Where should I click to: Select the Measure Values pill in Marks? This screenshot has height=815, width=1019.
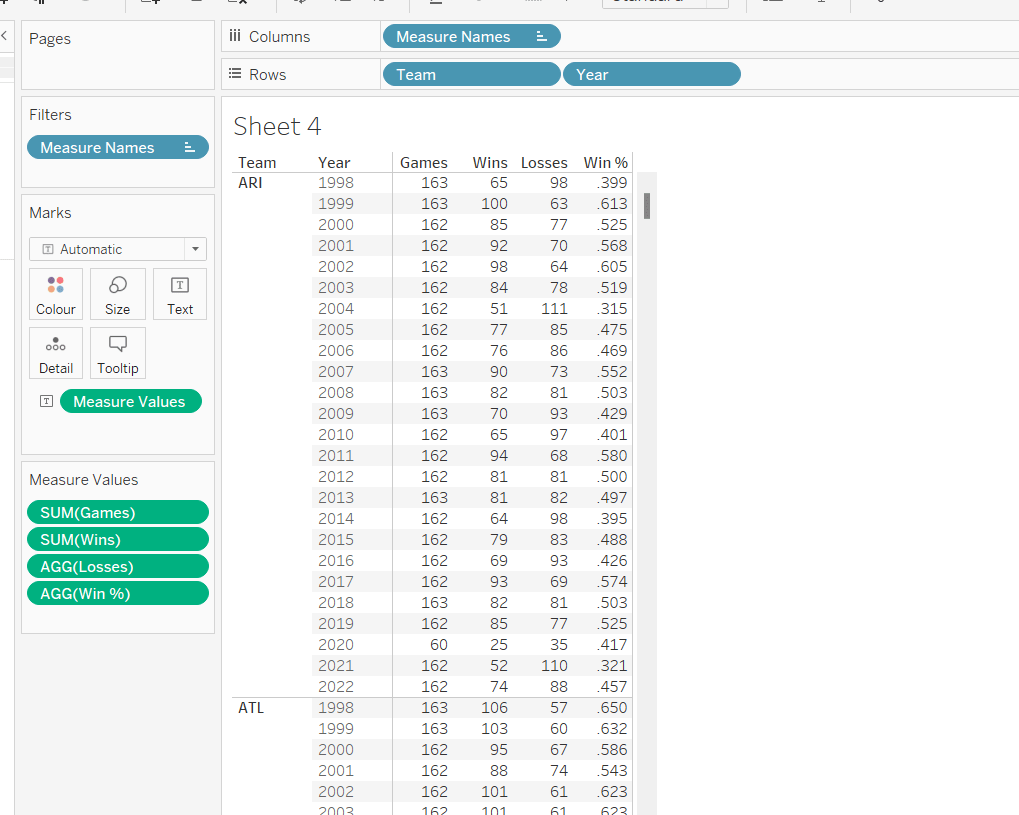(x=130, y=401)
